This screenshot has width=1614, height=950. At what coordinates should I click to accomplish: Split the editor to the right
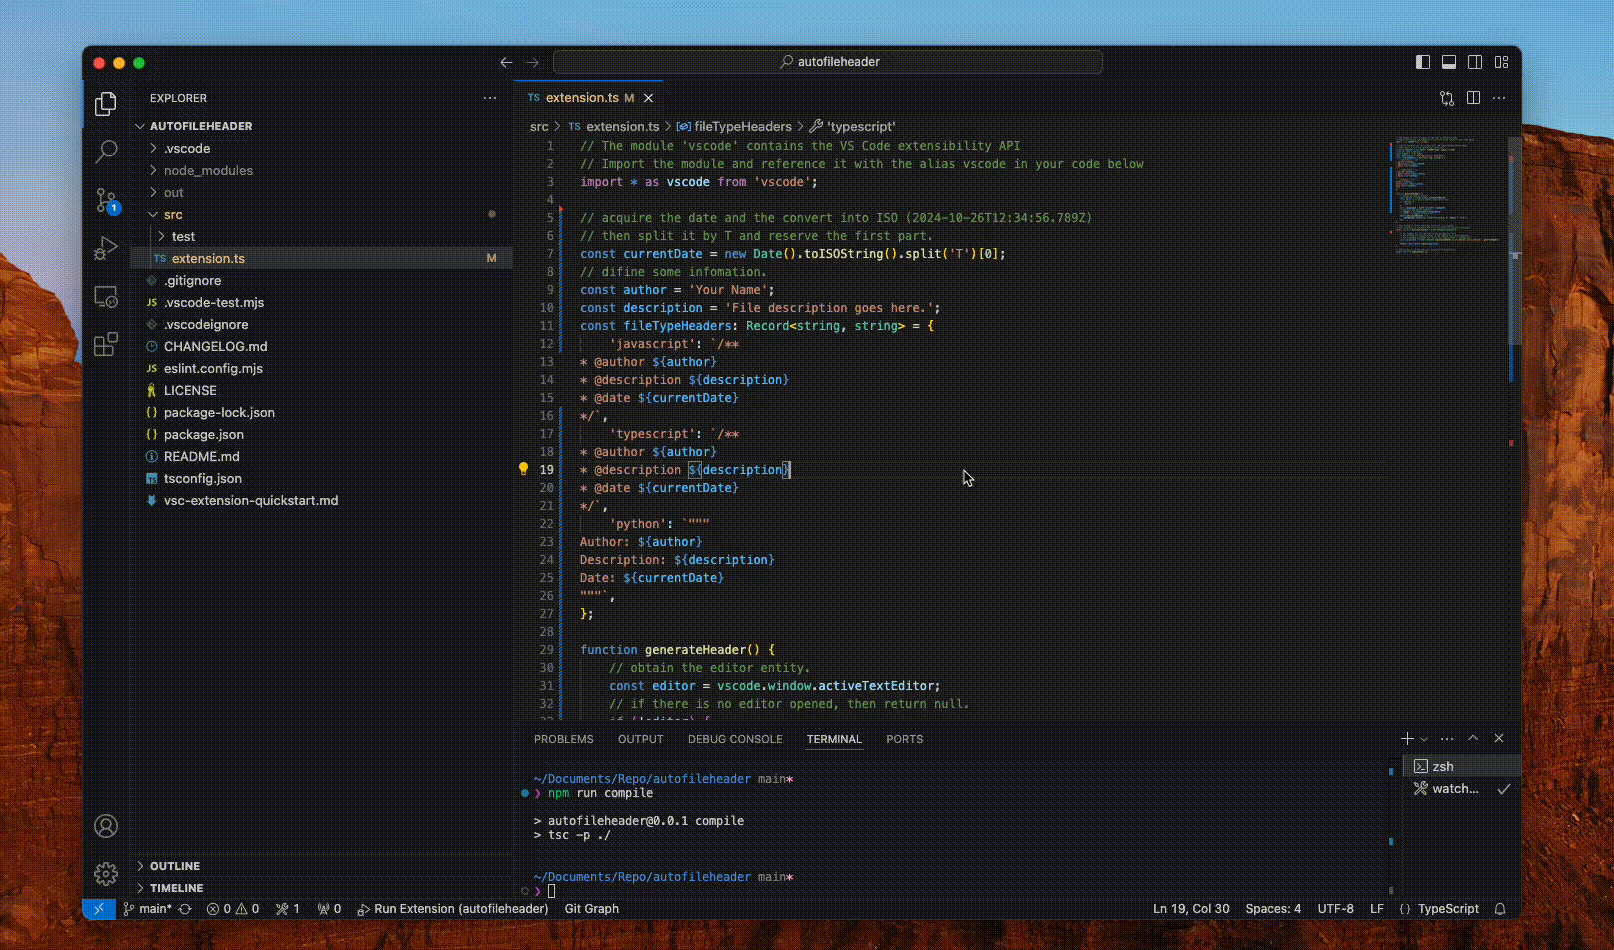point(1473,98)
